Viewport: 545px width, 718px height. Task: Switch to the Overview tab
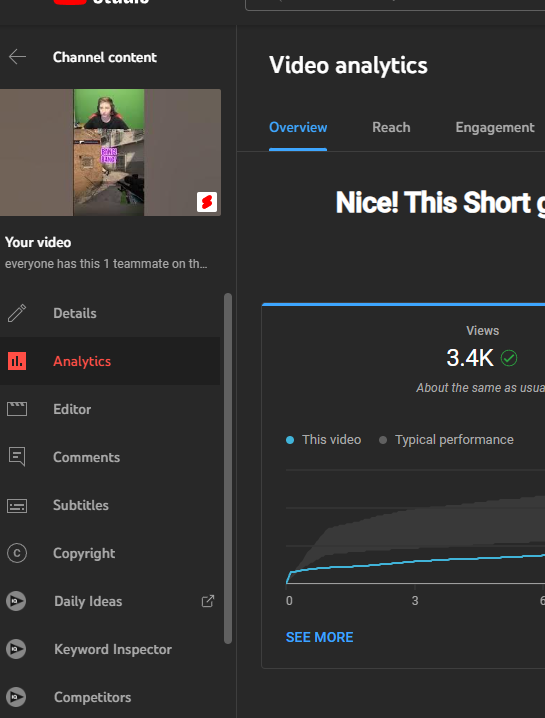298,127
